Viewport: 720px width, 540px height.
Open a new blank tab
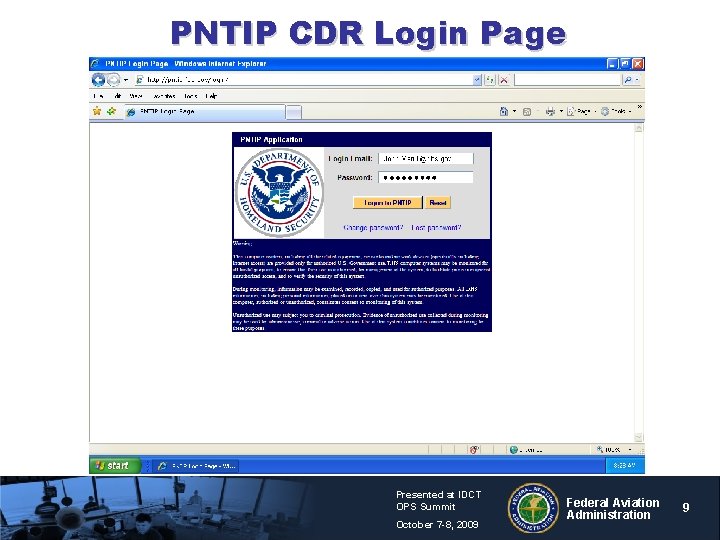293,112
